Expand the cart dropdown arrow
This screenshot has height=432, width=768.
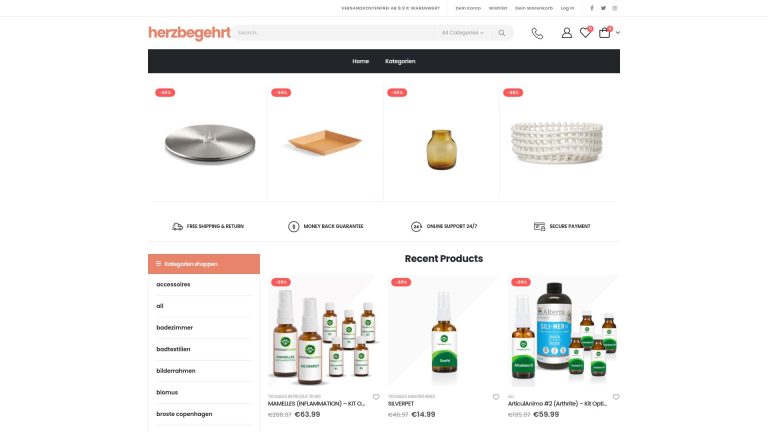point(618,33)
